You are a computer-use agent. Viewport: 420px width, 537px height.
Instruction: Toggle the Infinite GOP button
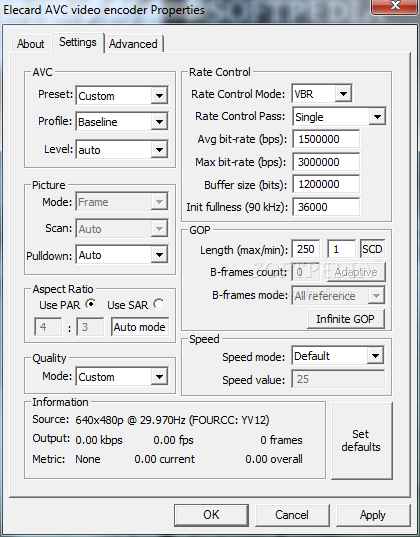pyautogui.click(x=345, y=319)
